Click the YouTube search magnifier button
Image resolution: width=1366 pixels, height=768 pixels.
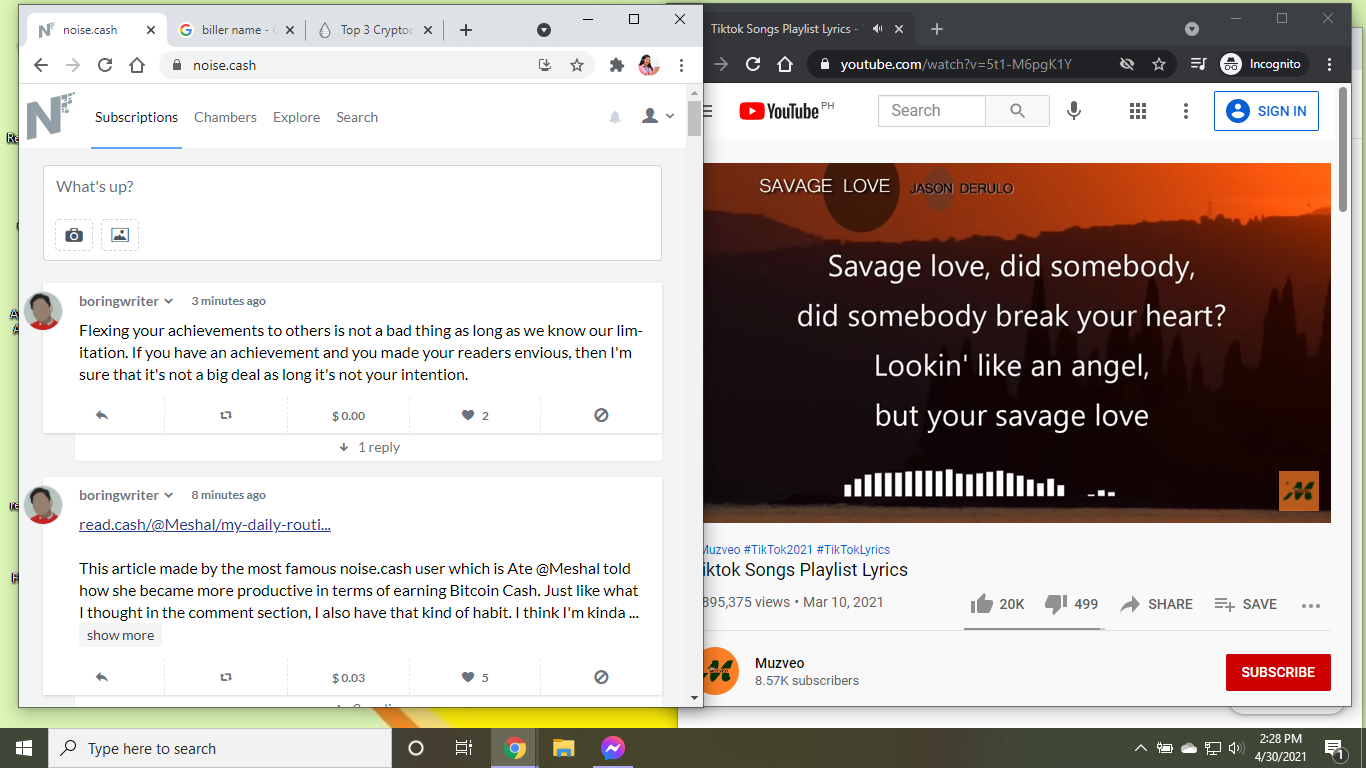pyautogui.click(x=1017, y=111)
